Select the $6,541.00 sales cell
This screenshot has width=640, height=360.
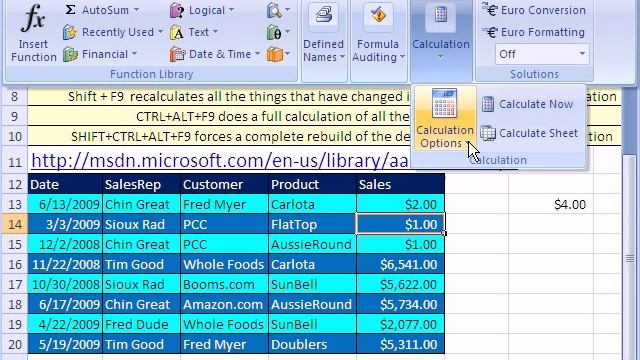point(401,264)
